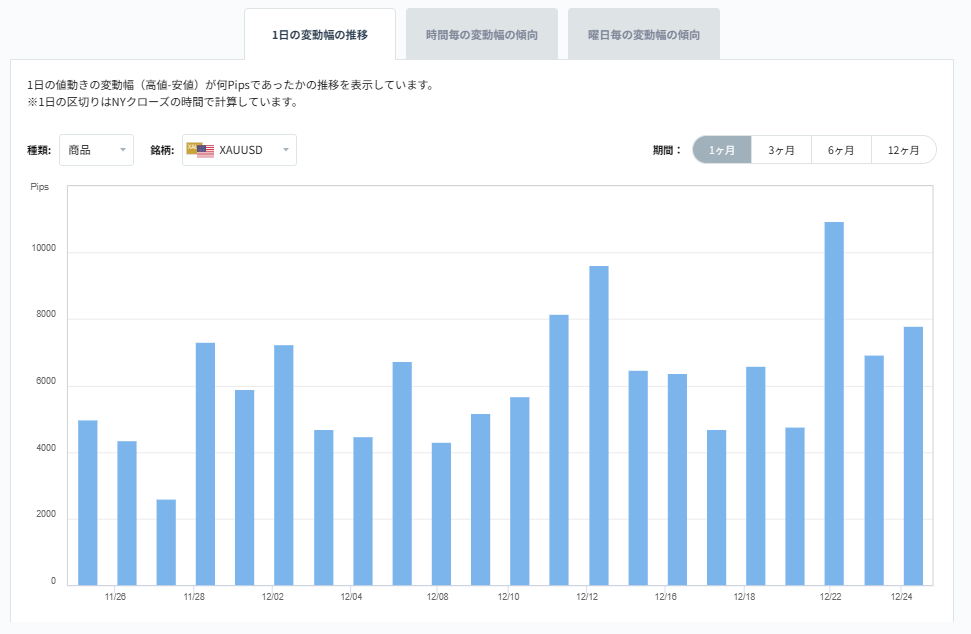Switch to the 曜日毎の変動幅の傾向 tab
Image resolution: width=971 pixels, height=634 pixels.
[x=645, y=32]
